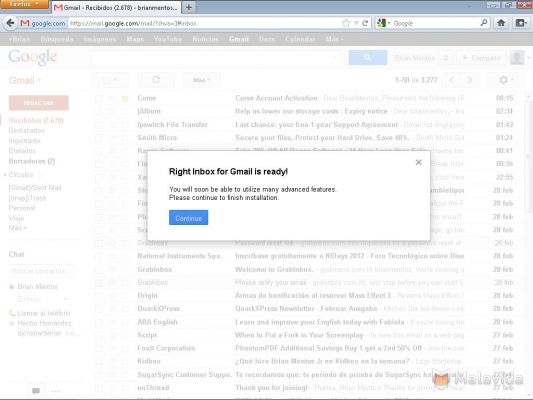Bookmark this page with the star icon

346,23
